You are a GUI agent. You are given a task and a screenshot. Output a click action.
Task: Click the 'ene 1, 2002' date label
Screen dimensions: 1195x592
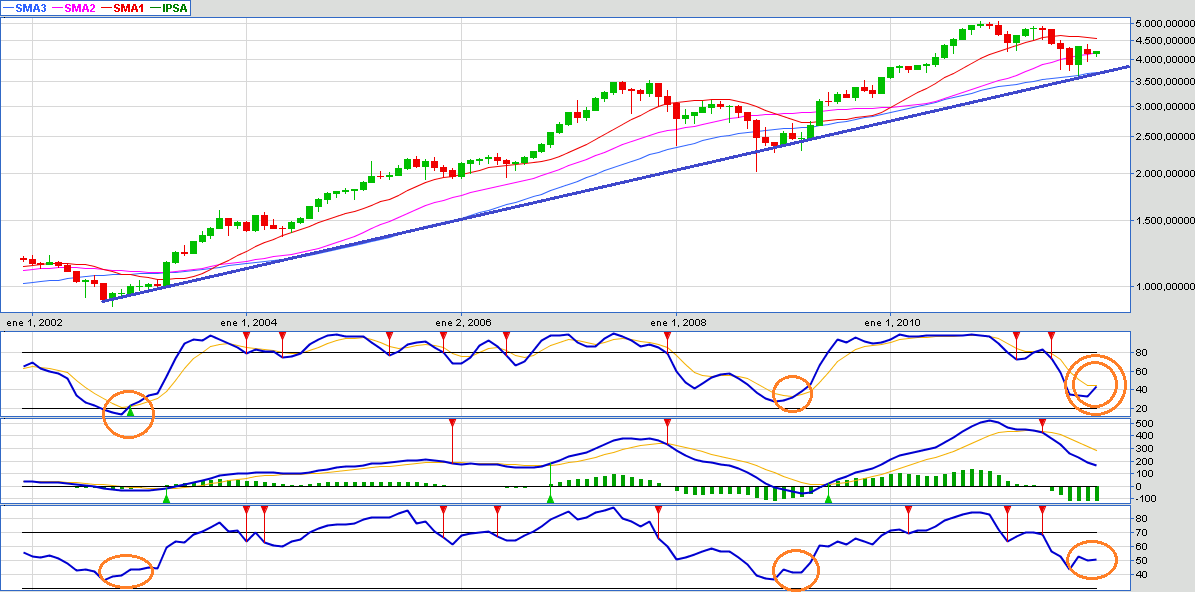coord(35,323)
